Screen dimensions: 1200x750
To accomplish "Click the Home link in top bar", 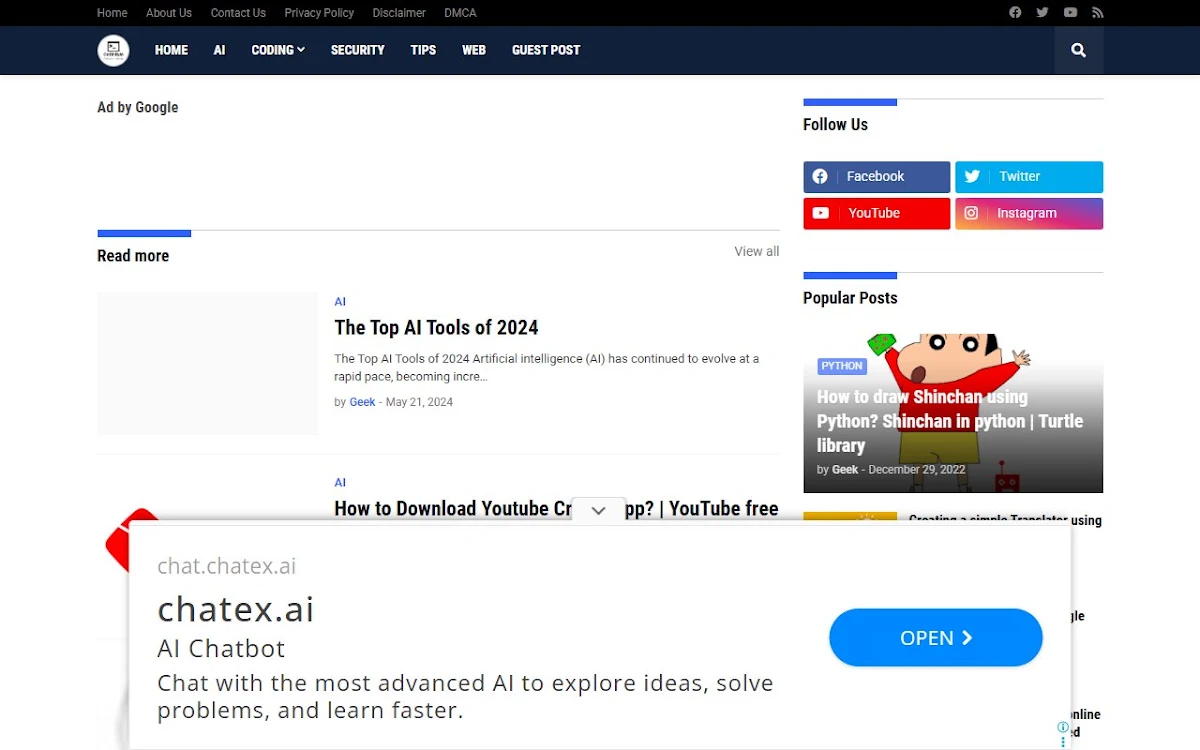I will (112, 13).
